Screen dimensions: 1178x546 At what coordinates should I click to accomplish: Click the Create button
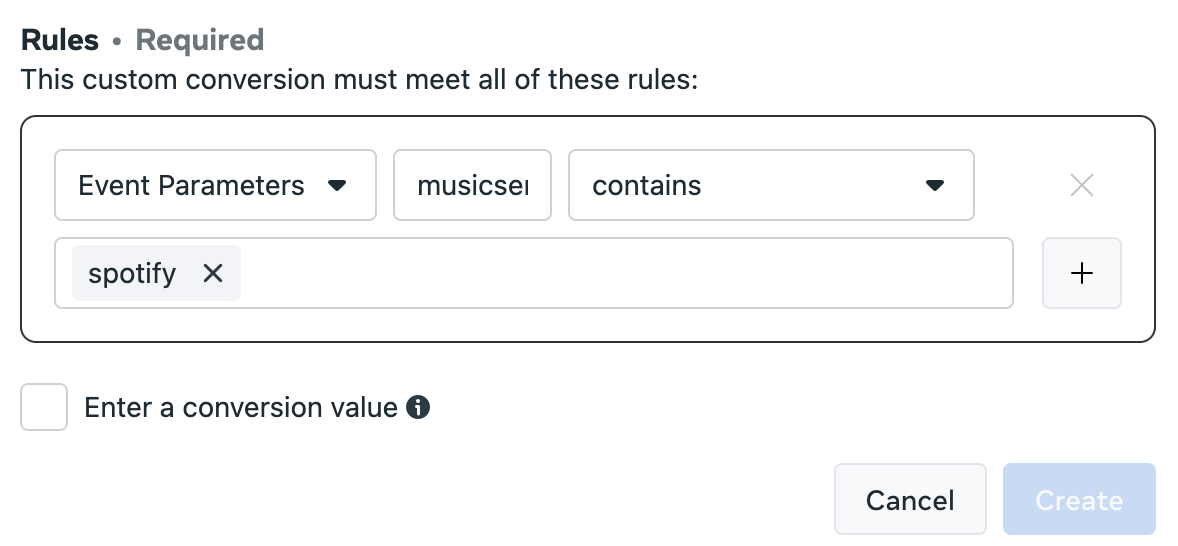point(1079,499)
